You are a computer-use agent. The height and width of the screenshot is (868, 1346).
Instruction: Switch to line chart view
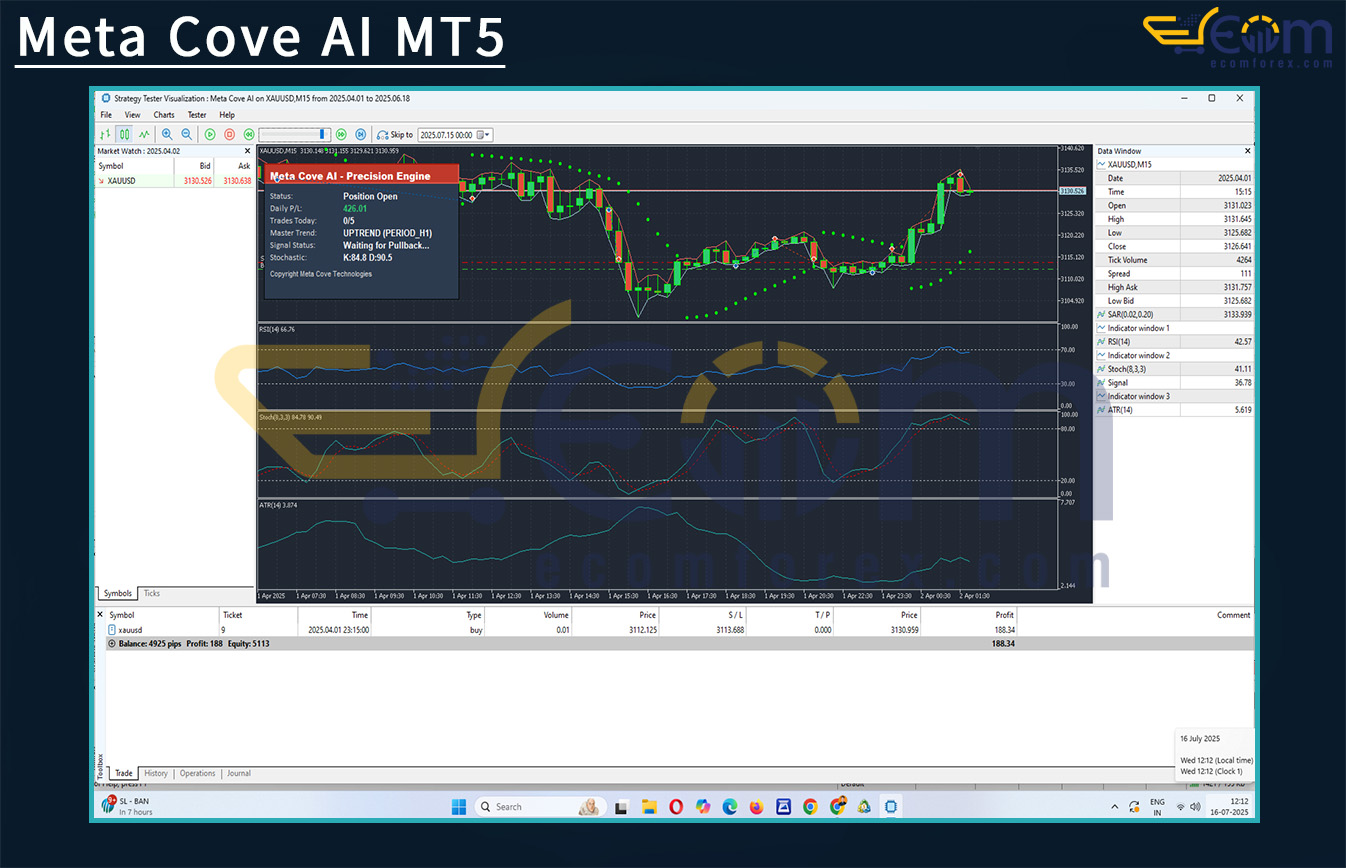point(144,134)
